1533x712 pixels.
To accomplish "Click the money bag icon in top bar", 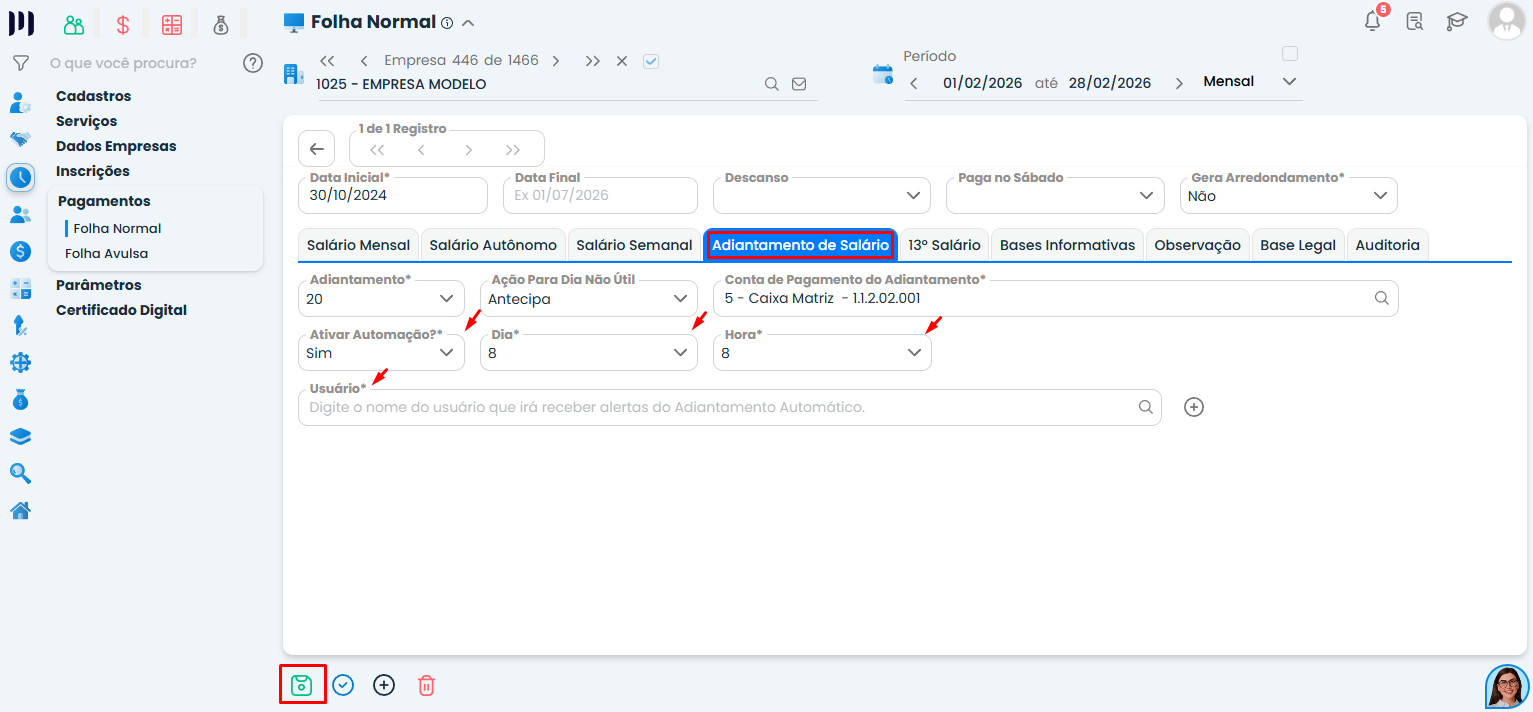I will click(221, 25).
